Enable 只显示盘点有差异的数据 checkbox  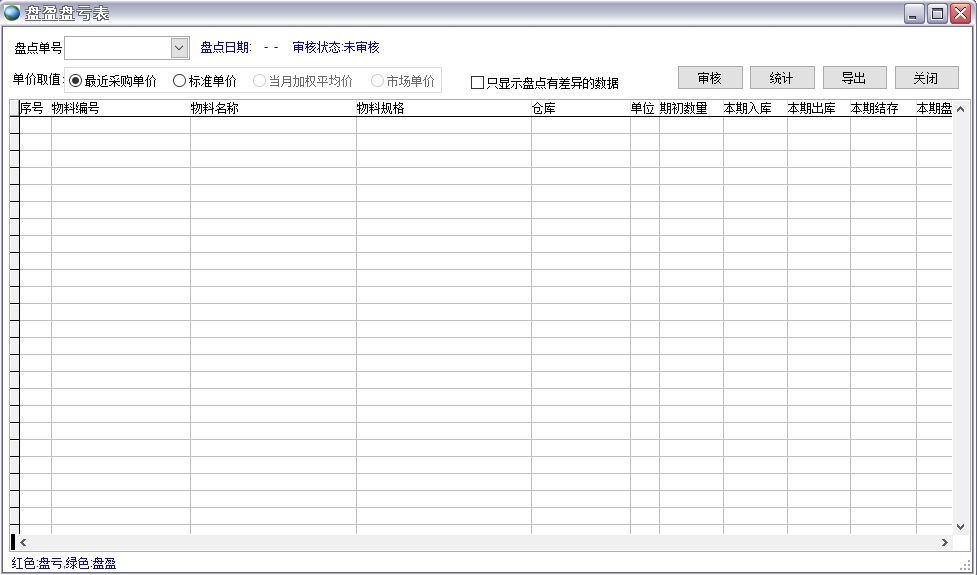click(x=477, y=83)
